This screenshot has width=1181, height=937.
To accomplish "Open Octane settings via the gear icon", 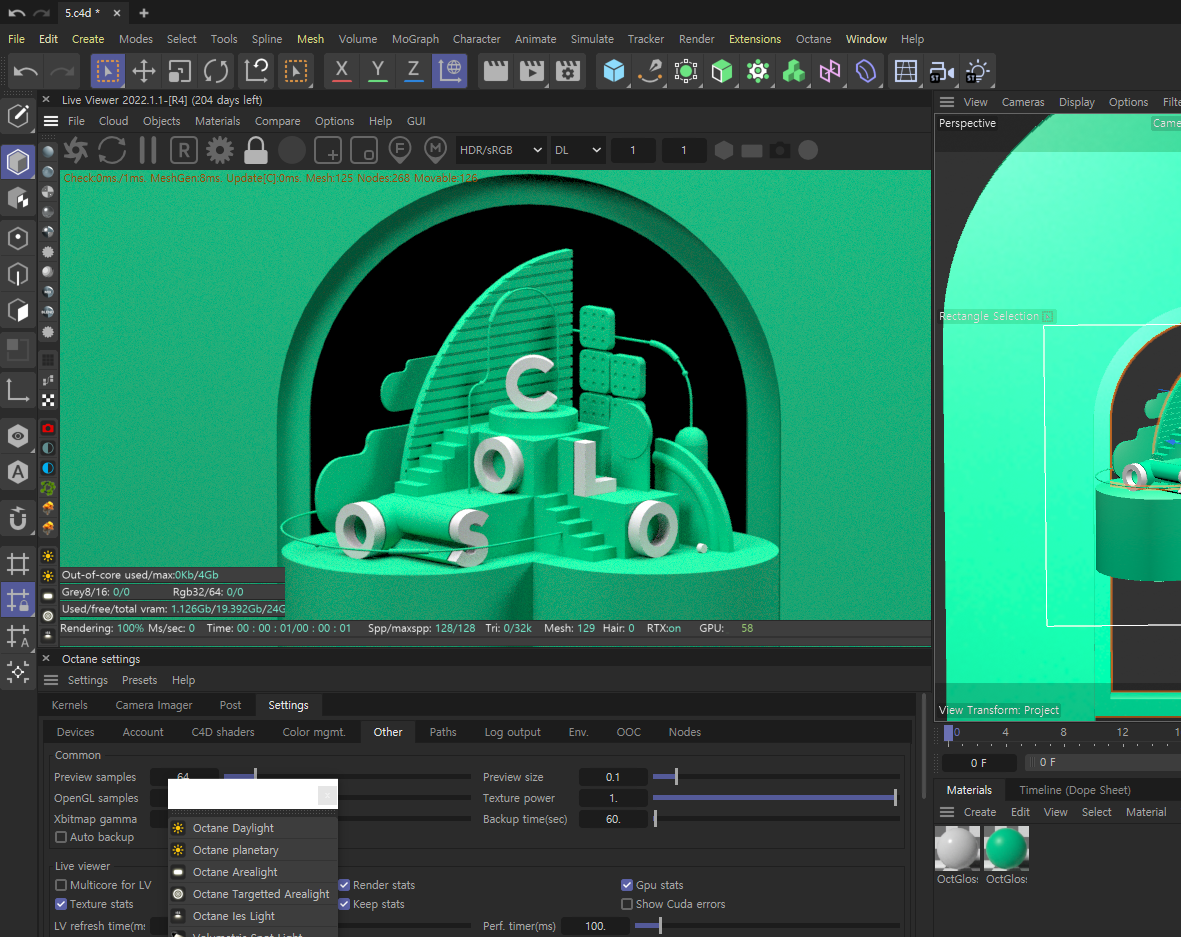I will coord(220,150).
